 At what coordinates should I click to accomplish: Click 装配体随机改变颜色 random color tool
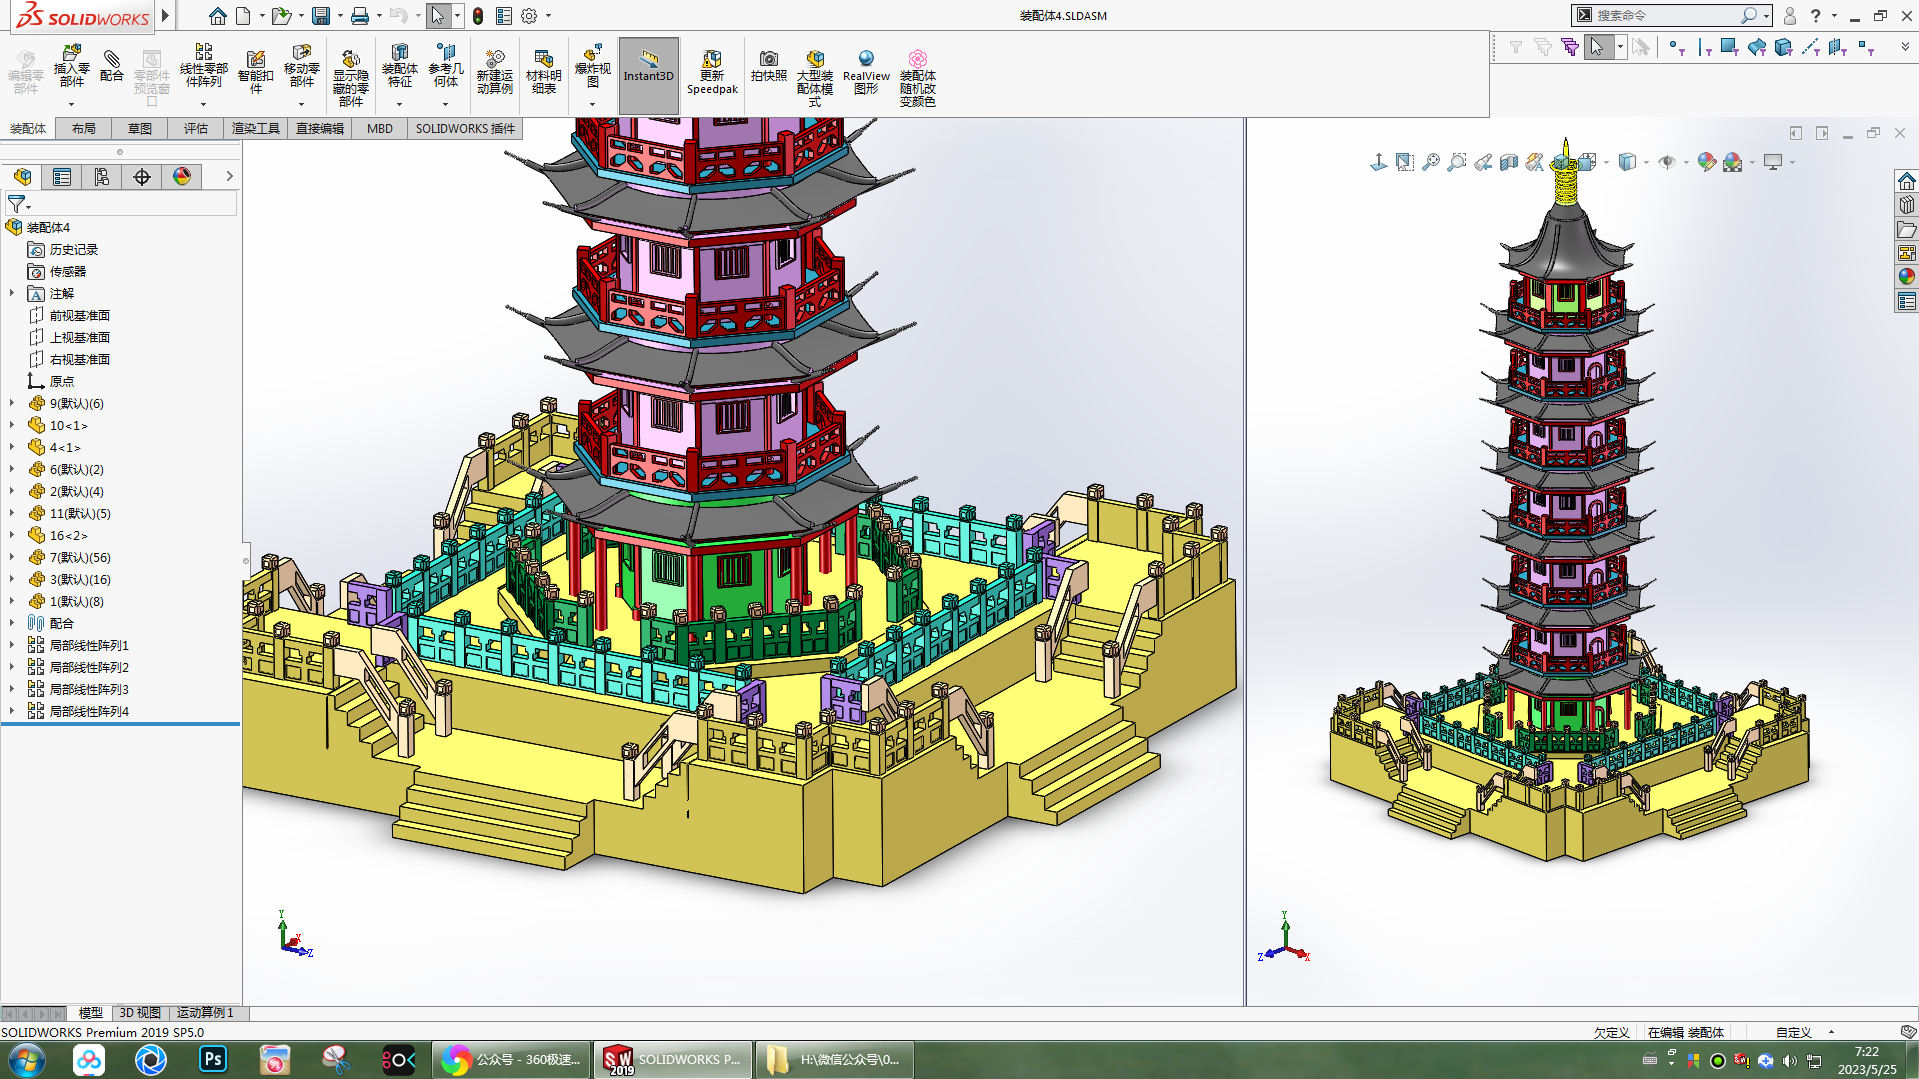[x=918, y=78]
